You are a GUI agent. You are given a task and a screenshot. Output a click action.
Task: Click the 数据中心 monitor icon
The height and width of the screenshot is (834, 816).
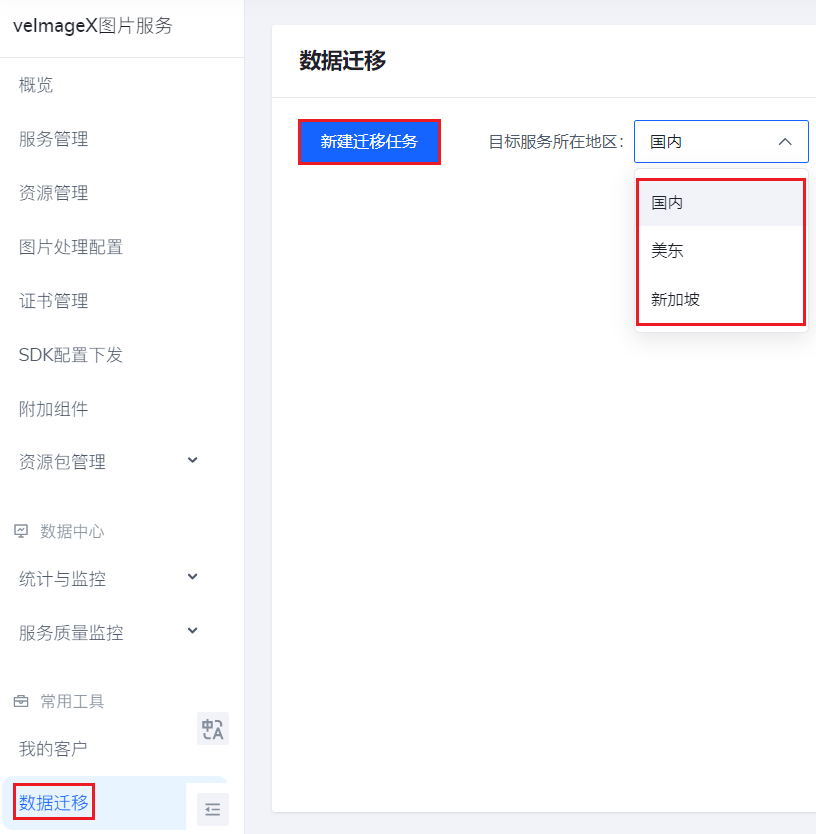[x=21, y=531]
